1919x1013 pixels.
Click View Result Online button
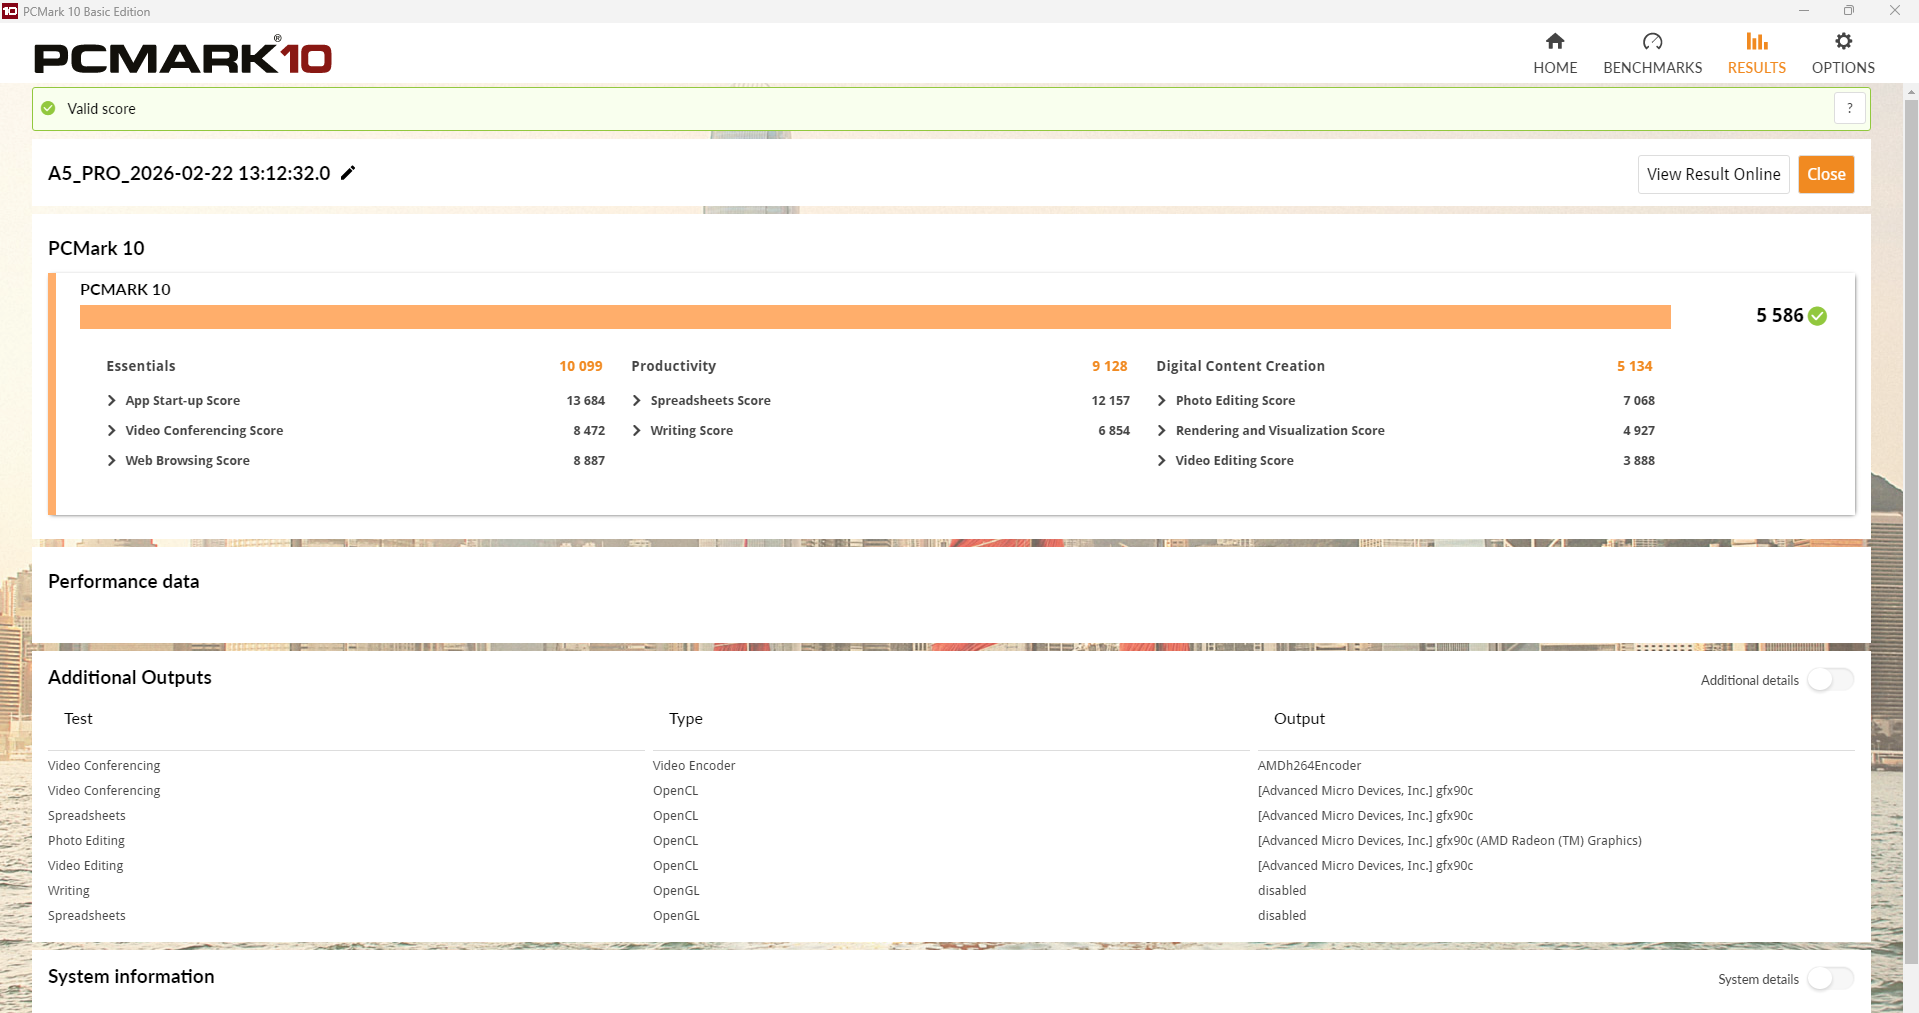(1713, 174)
